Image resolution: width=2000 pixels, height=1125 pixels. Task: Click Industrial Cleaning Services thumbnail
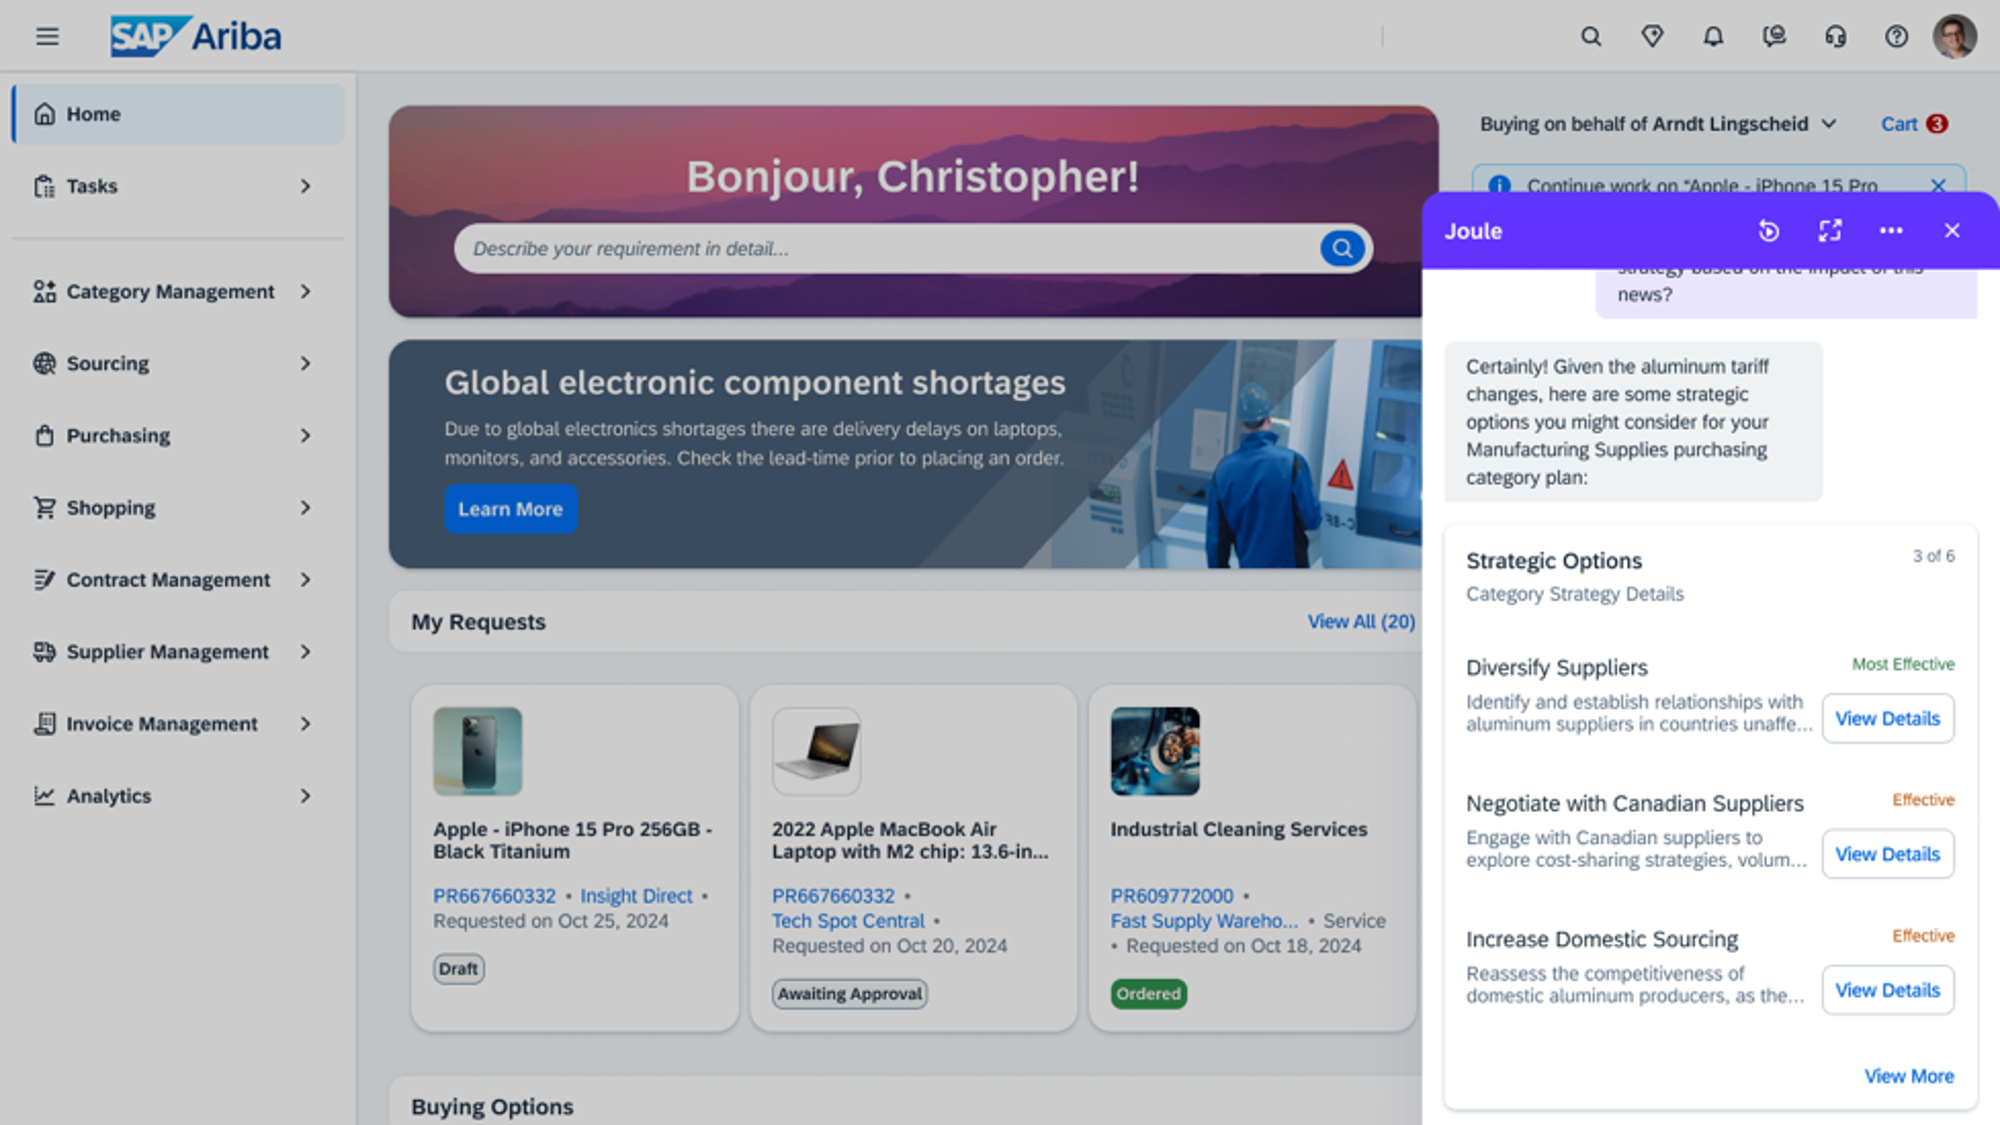(1155, 751)
